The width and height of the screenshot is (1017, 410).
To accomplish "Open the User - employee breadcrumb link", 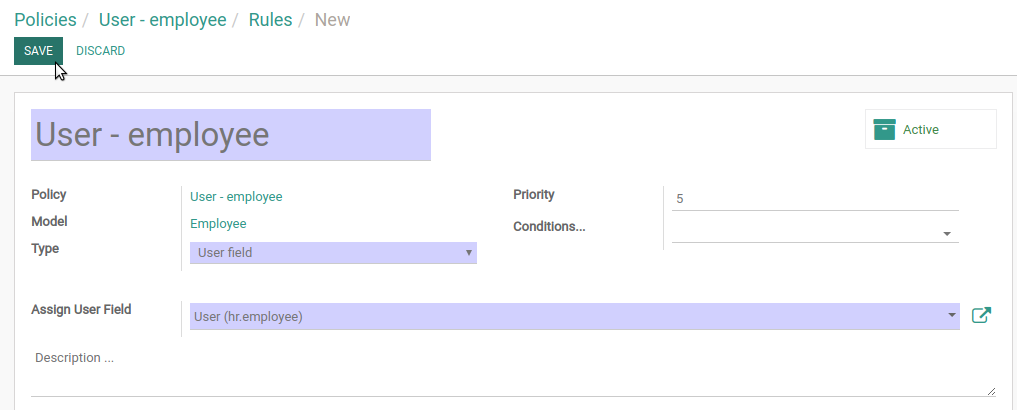I will 162,19.
